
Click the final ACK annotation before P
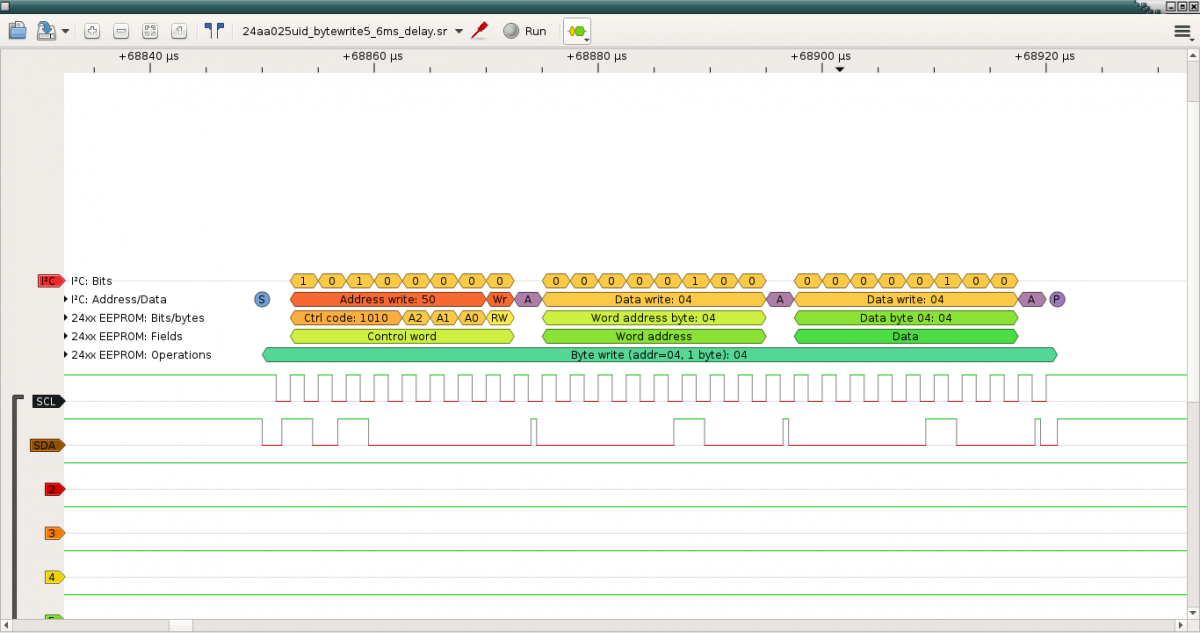coord(1032,299)
